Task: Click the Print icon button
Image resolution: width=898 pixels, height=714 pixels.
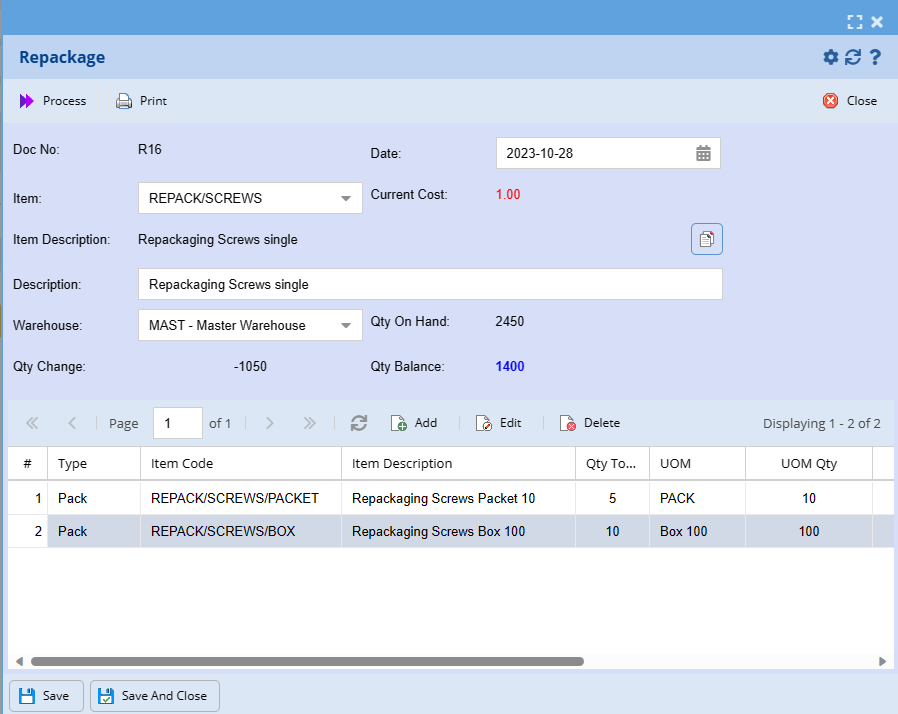Action: 124,101
